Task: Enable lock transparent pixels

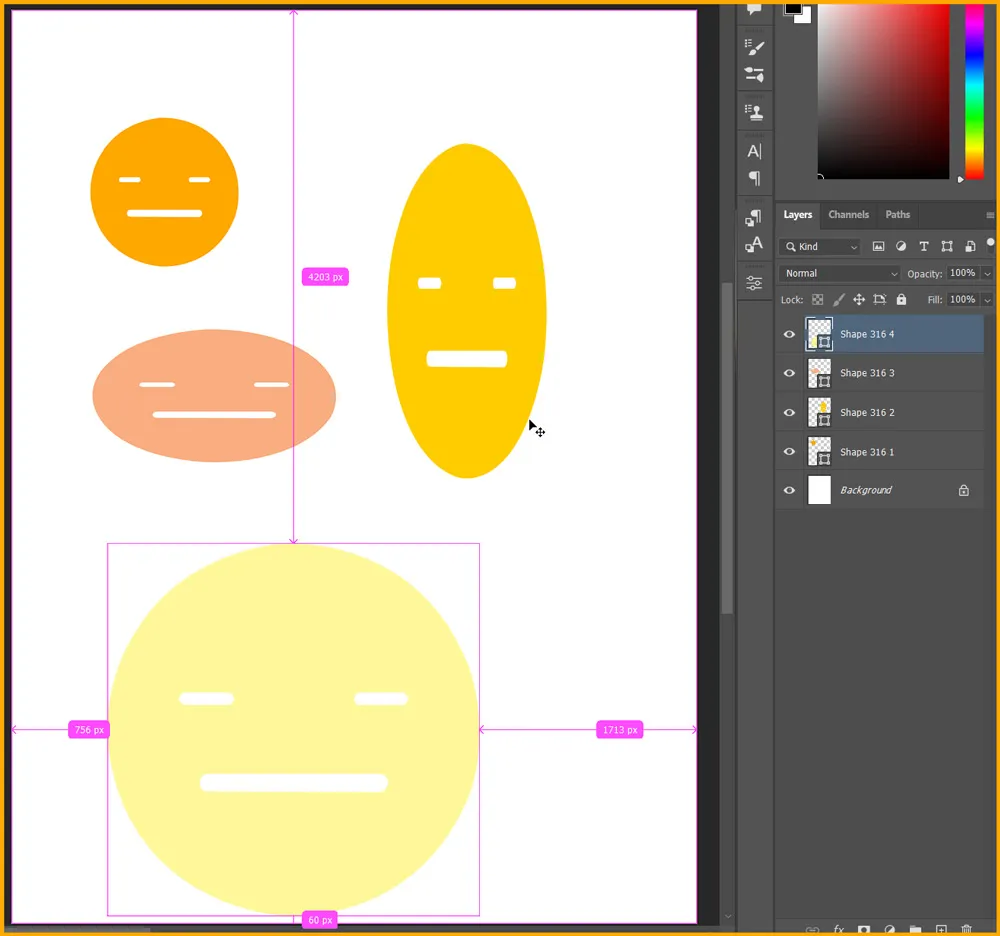Action: tap(816, 299)
